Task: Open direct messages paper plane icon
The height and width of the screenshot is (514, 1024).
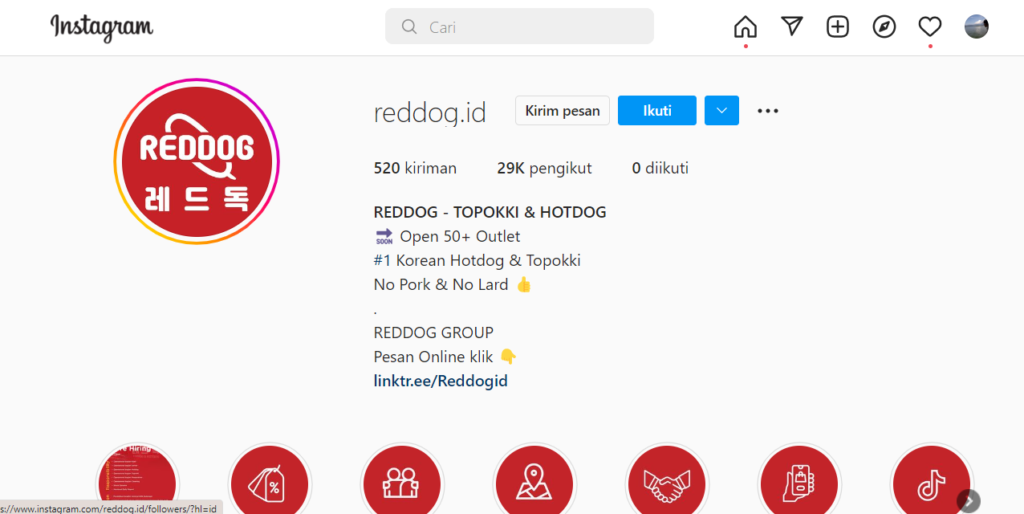Action: tap(792, 27)
